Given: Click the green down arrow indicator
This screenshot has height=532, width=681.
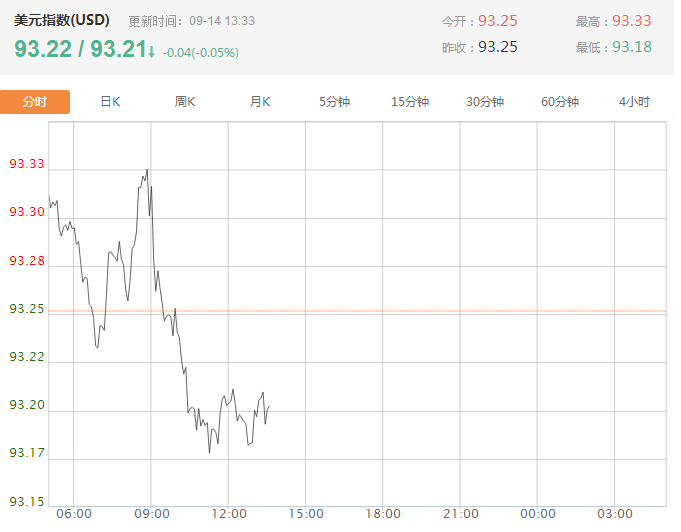Looking at the screenshot, I should click(151, 52).
